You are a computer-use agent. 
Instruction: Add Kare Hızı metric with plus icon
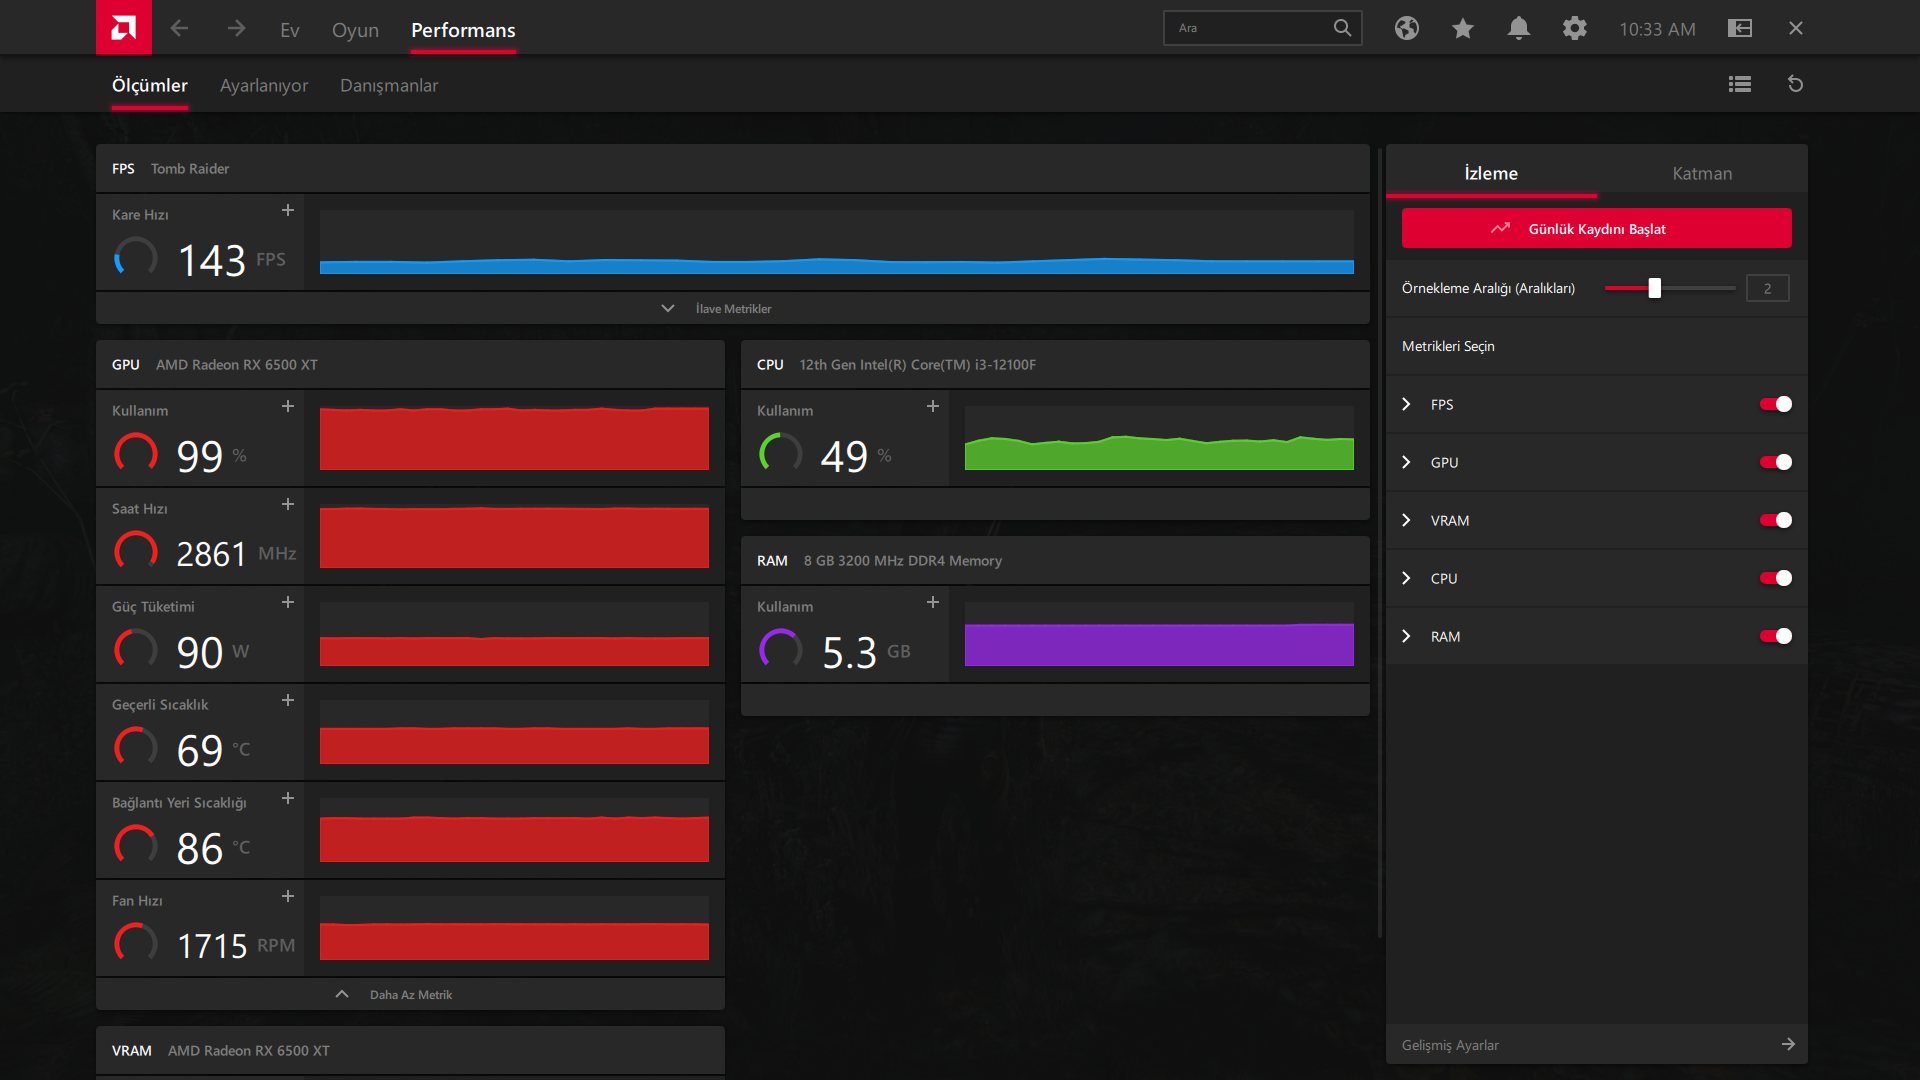coord(288,211)
